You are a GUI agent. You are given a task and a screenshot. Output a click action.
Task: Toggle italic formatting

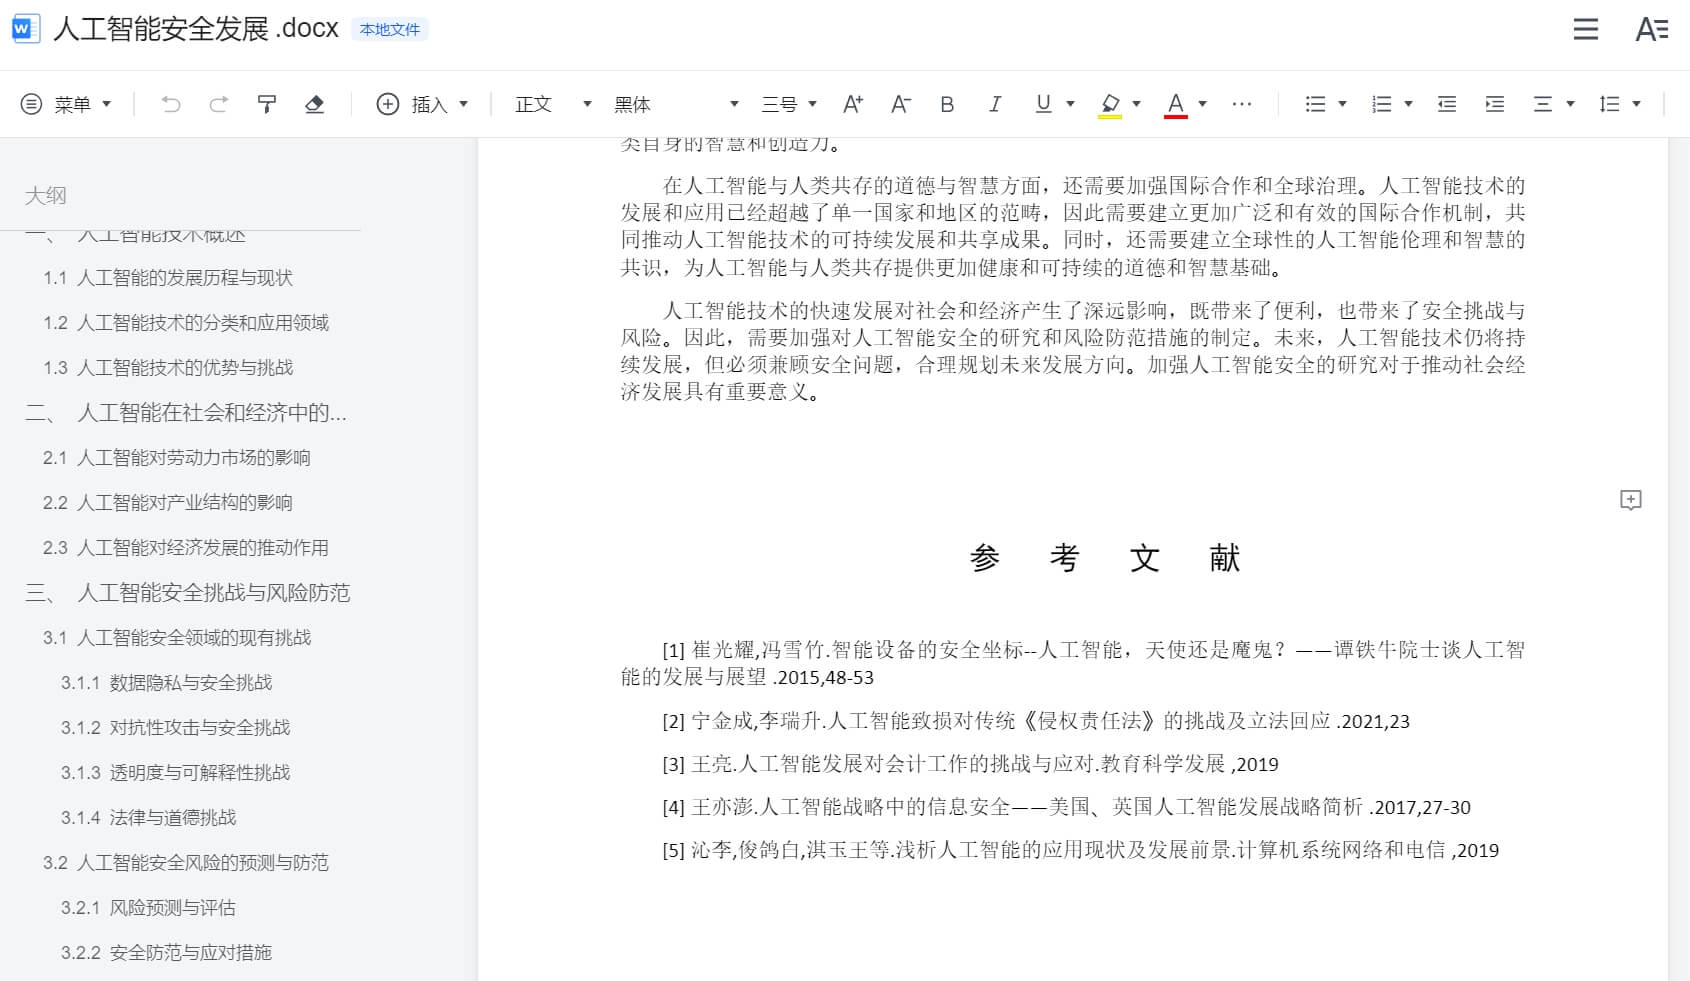click(995, 104)
